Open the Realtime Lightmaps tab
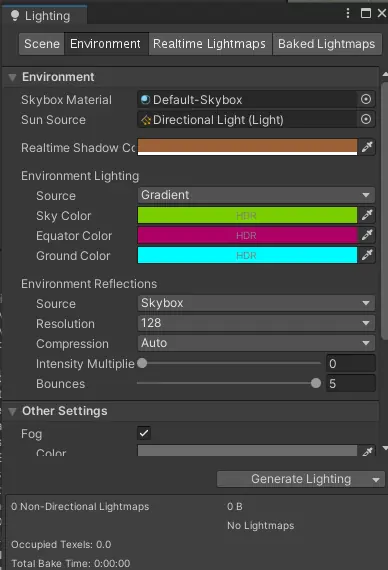 click(x=209, y=44)
